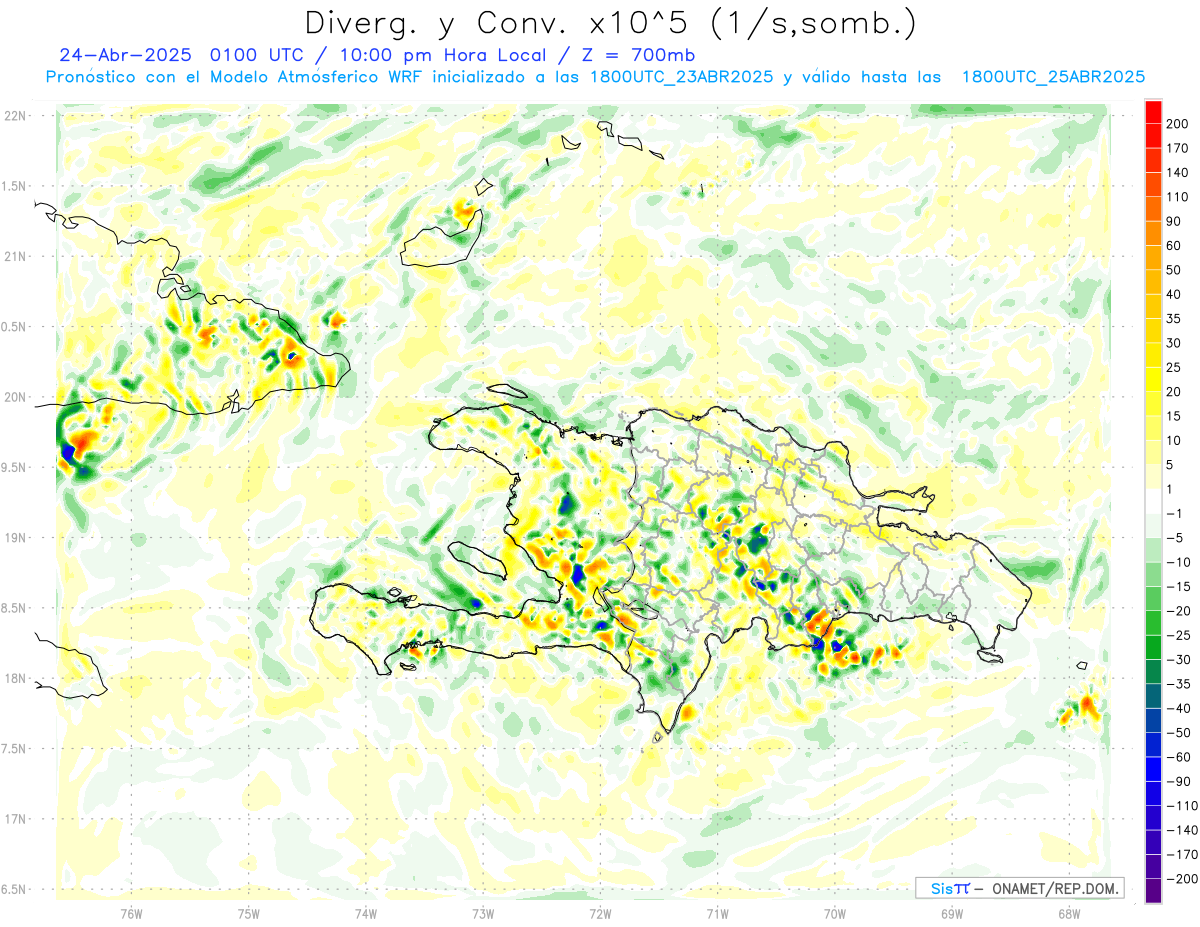The image size is (1200, 927).
Task: Click the '10' color scale value
Action: [x=1174, y=440]
